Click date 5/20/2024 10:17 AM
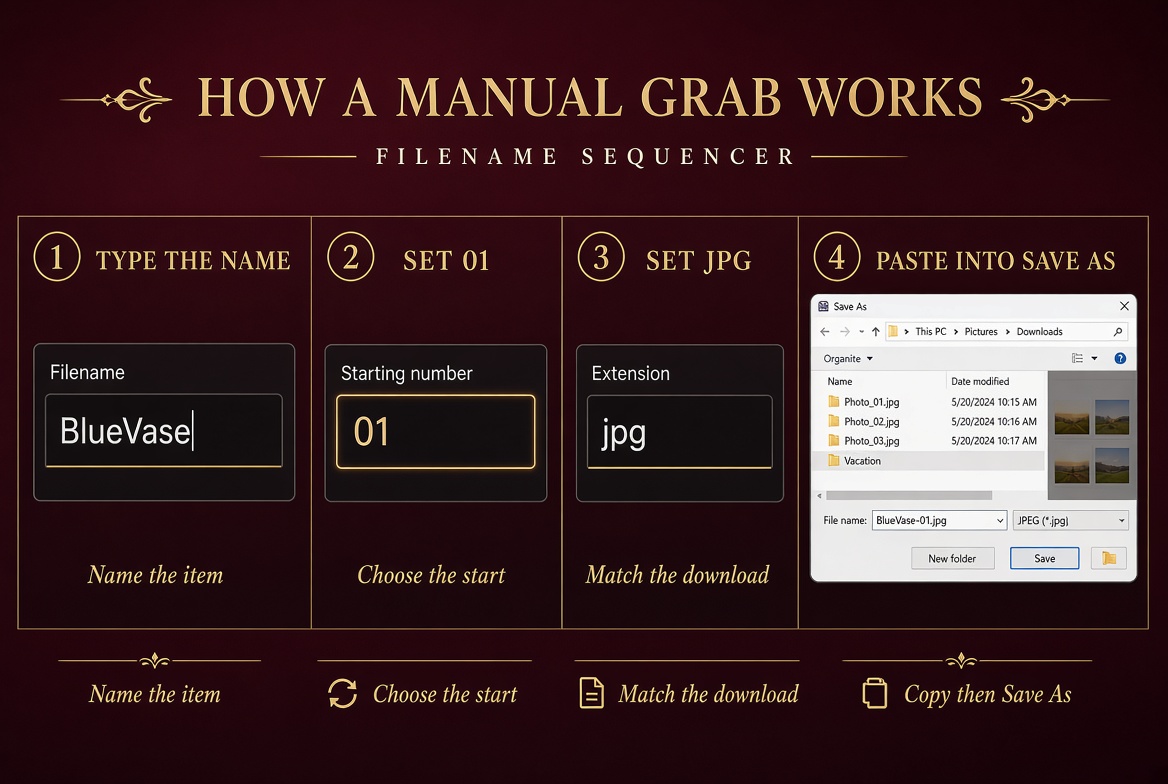This screenshot has width=1168, height=784. [994, 440]
